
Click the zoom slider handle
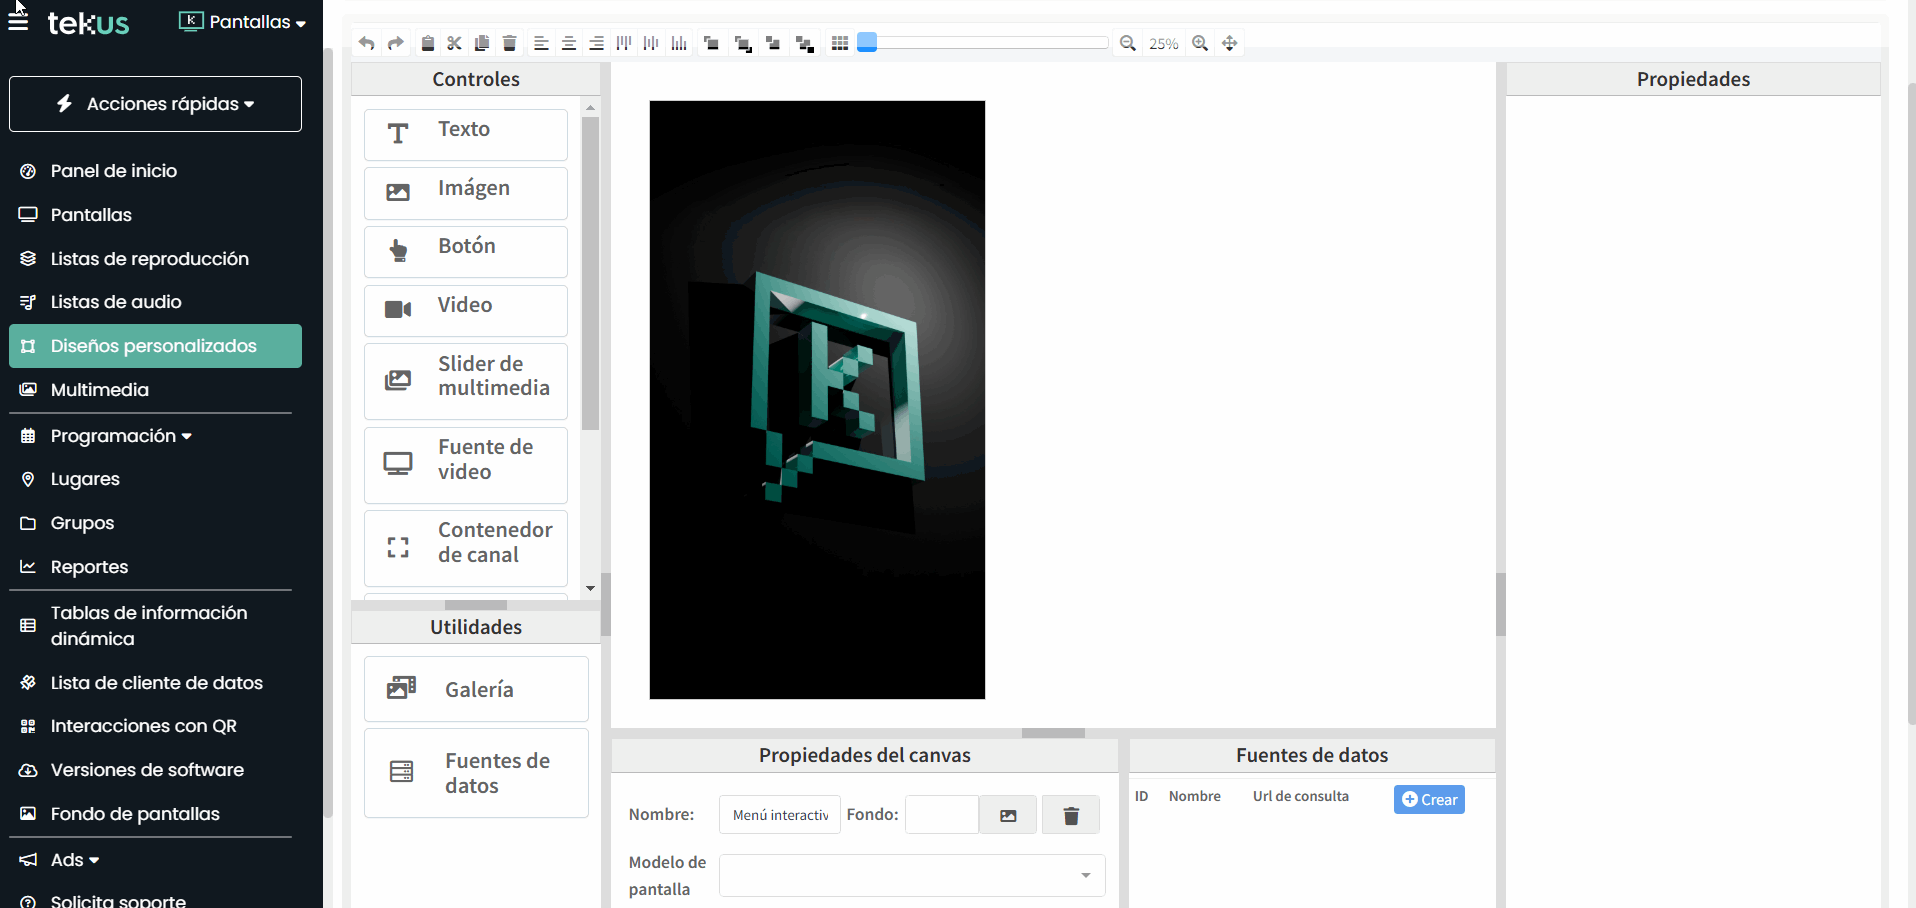point(867,42)
